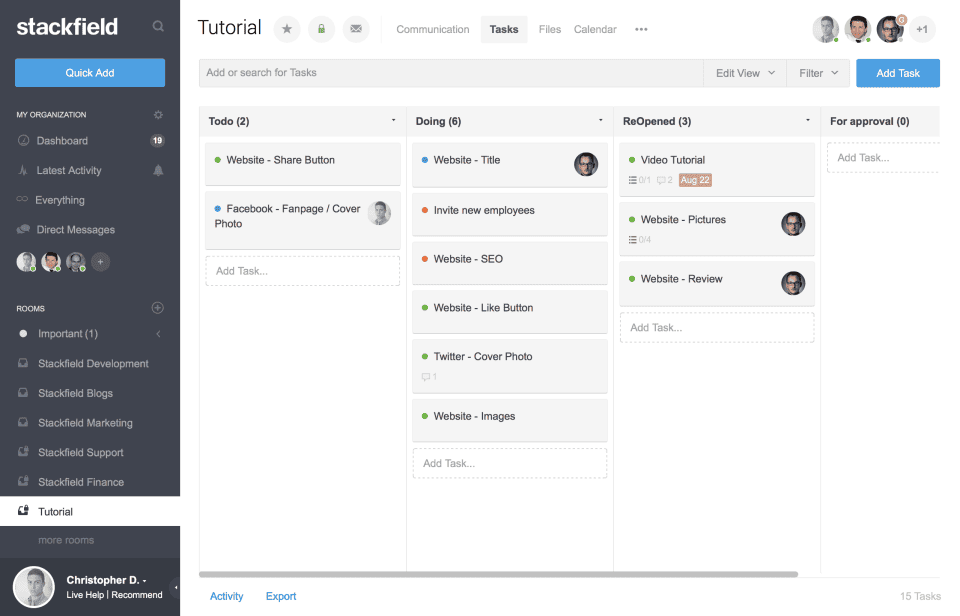Open the Website - Like Button task card
The image size is (960, 616).
point(510,312)
